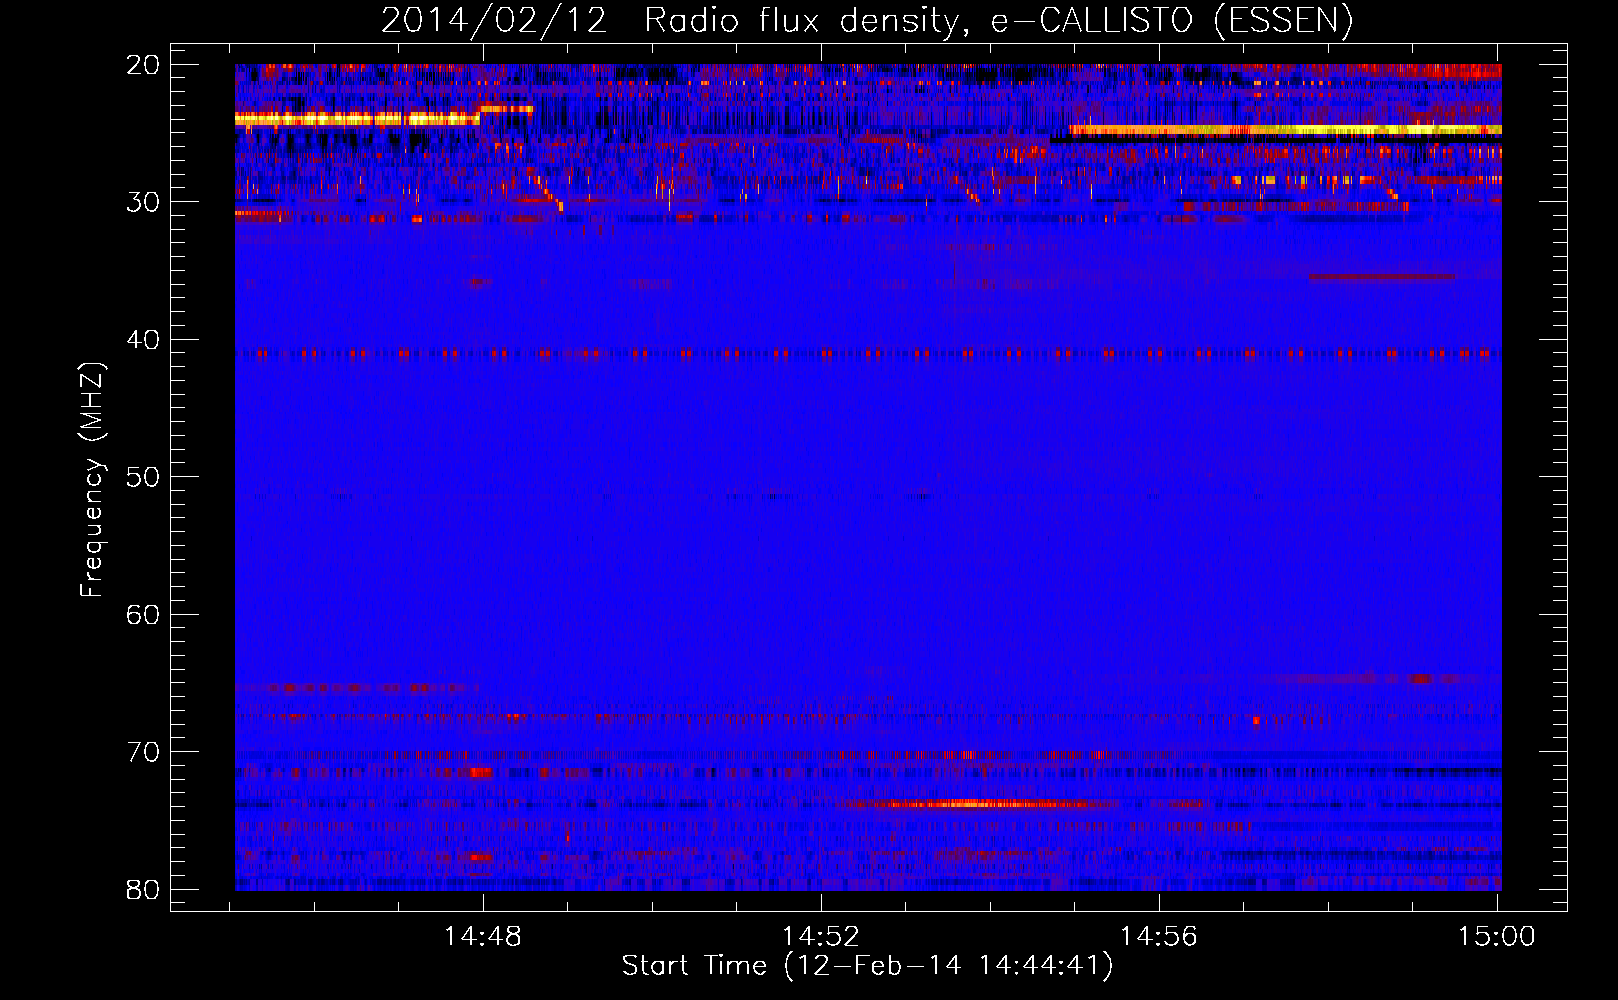Click the time tick label '15:00'
Screen dimensions: 1618x1000
pyautogui.click(x=1497, y=937)
